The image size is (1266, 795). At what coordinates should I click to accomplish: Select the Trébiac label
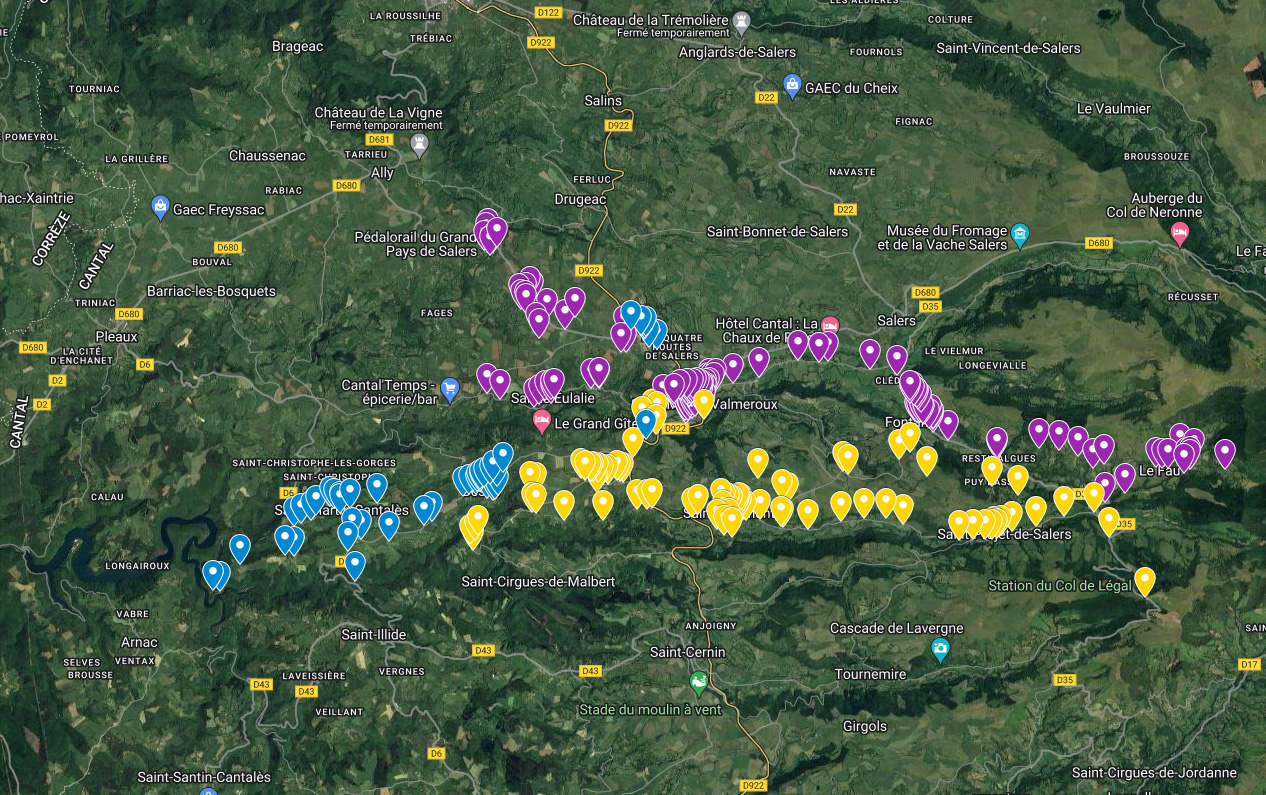pyautogui.click(x=431, y=38)
